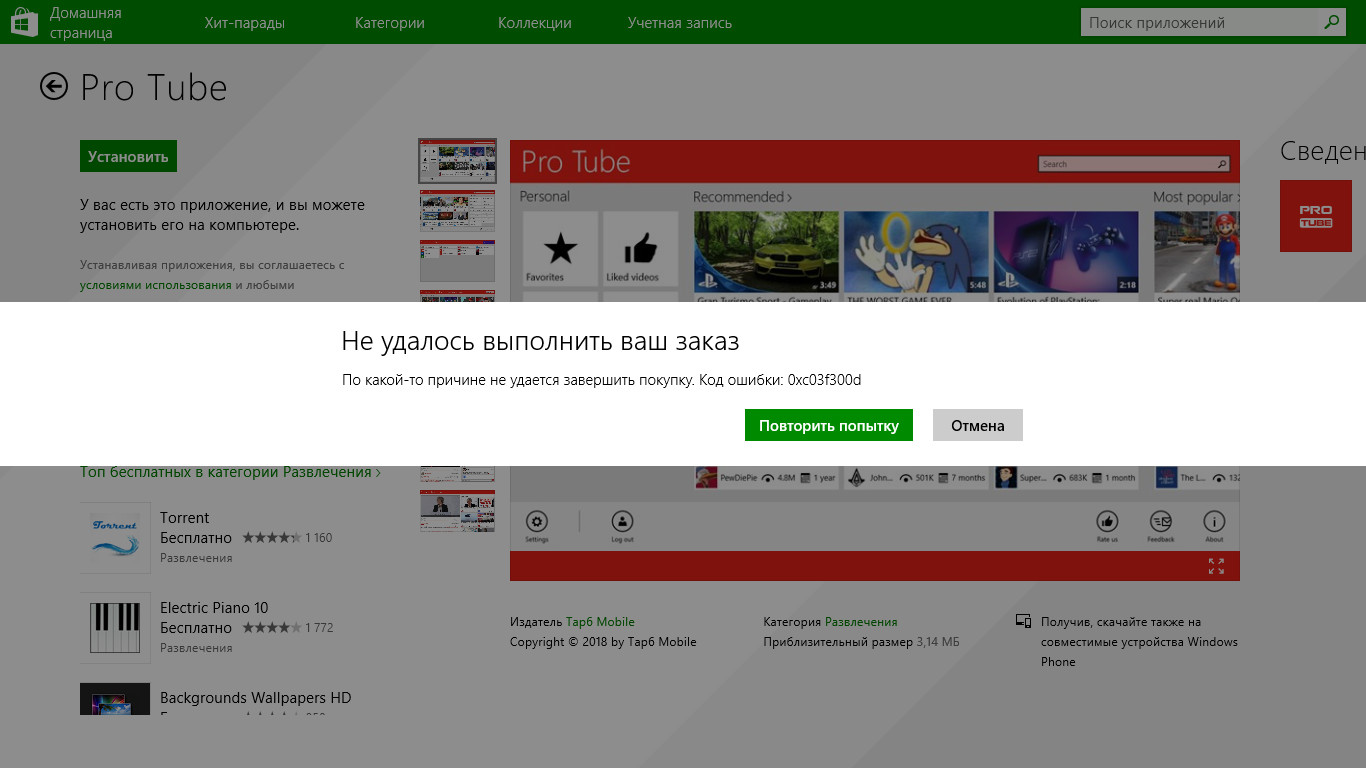Click the Electric Piano 10 title
Viewport: 1366px width, 768px height.
tap(214, 608)
